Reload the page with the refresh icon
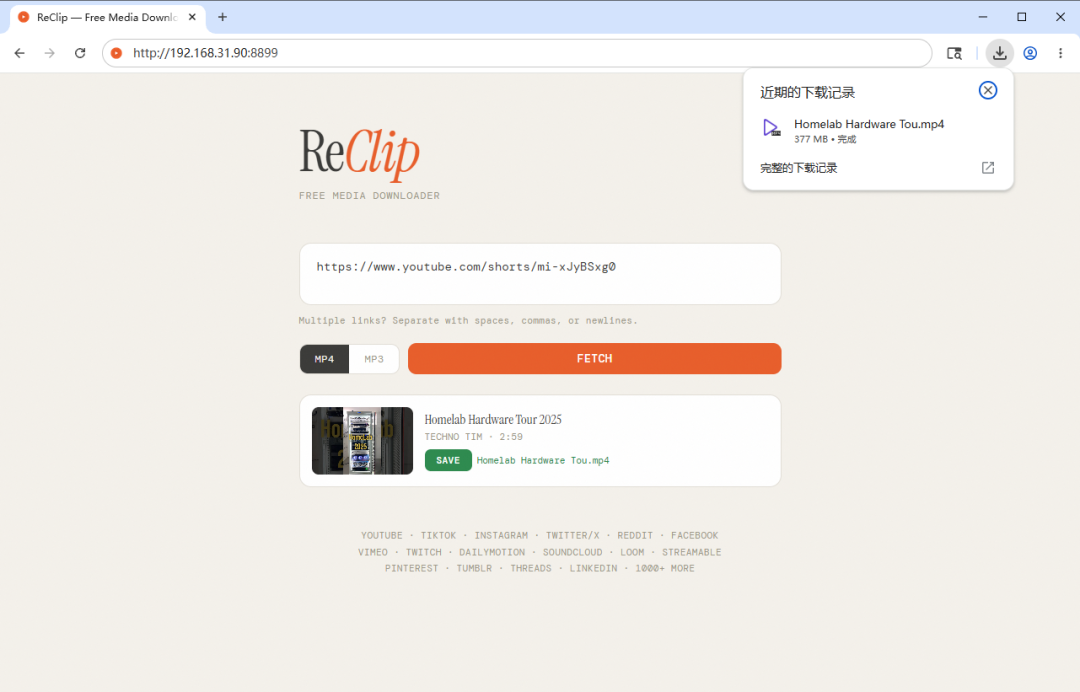This screenshot has height=692, width=1080. [x=80, y=53]
